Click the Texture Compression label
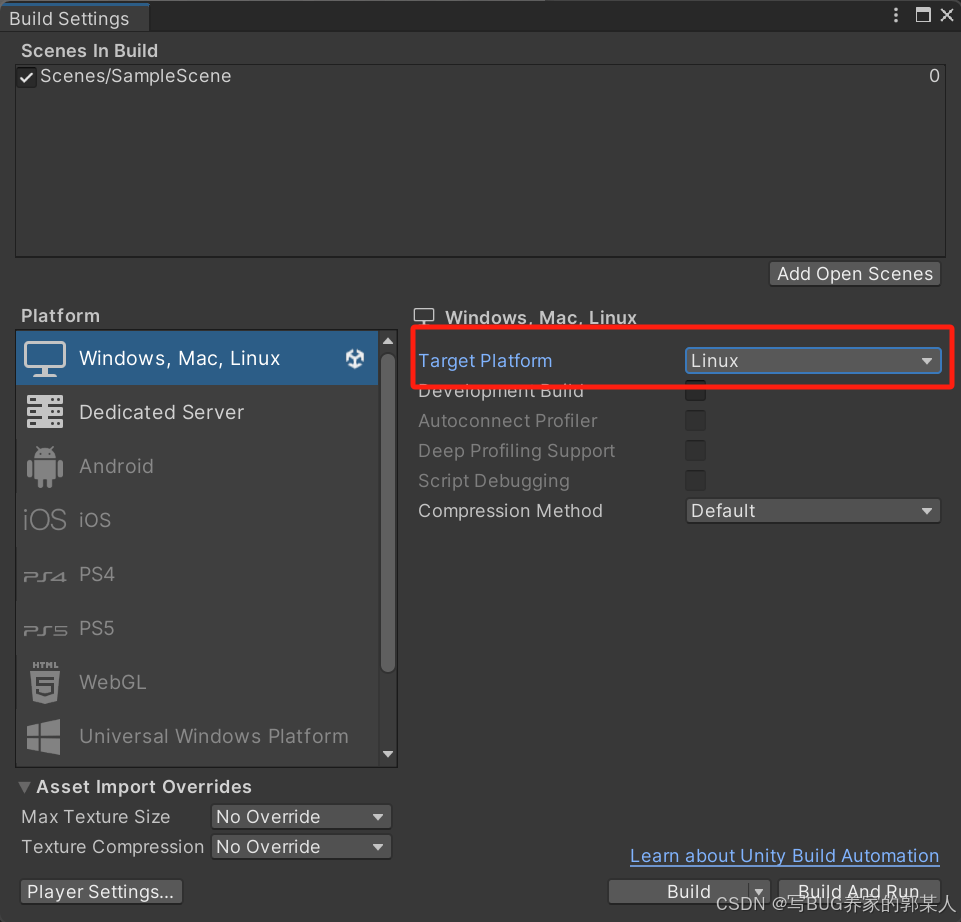 point(112,847)
